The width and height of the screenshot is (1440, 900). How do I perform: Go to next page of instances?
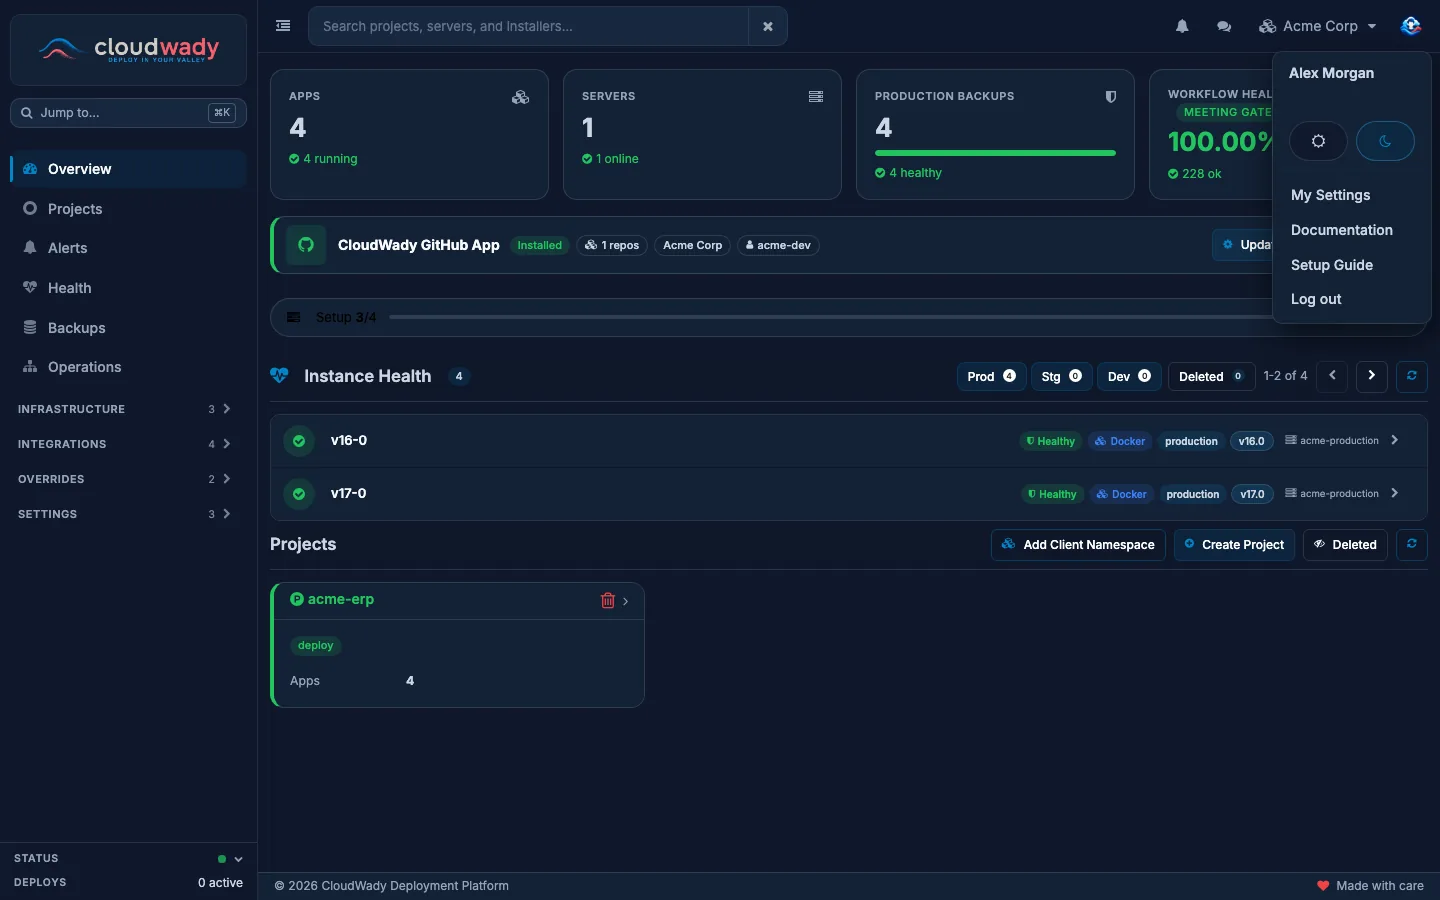1371,376
